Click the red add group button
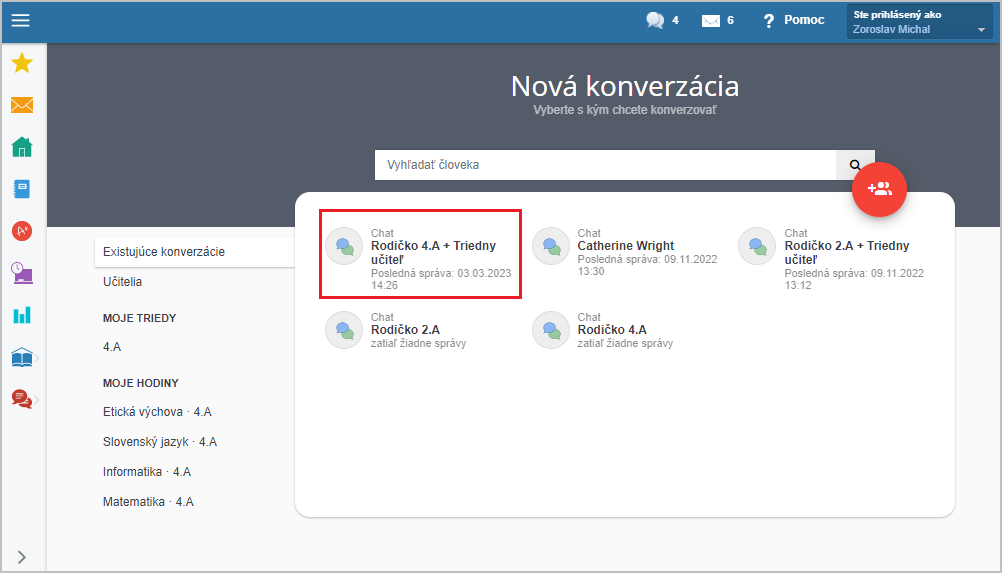 [879, 189]
